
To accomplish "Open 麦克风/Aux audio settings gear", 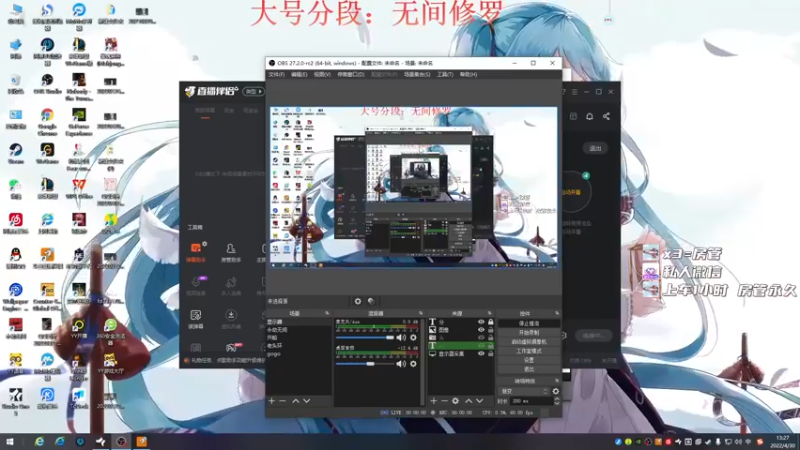I will point(413,338).
